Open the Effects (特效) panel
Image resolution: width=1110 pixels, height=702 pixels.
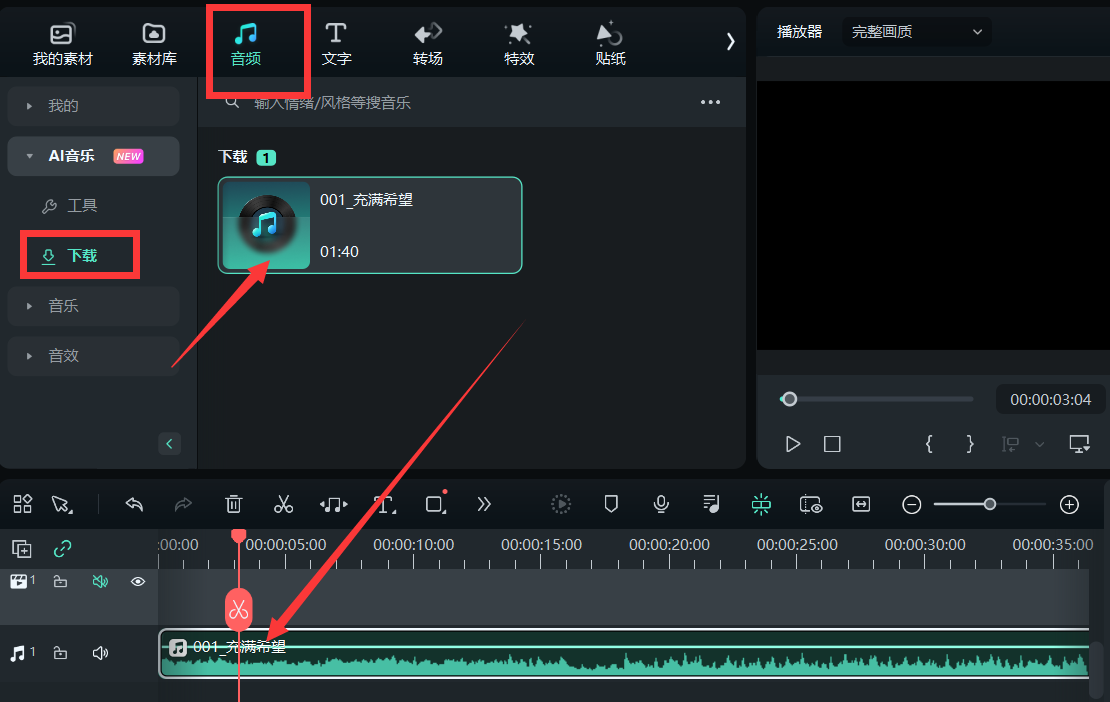(519, 45)
